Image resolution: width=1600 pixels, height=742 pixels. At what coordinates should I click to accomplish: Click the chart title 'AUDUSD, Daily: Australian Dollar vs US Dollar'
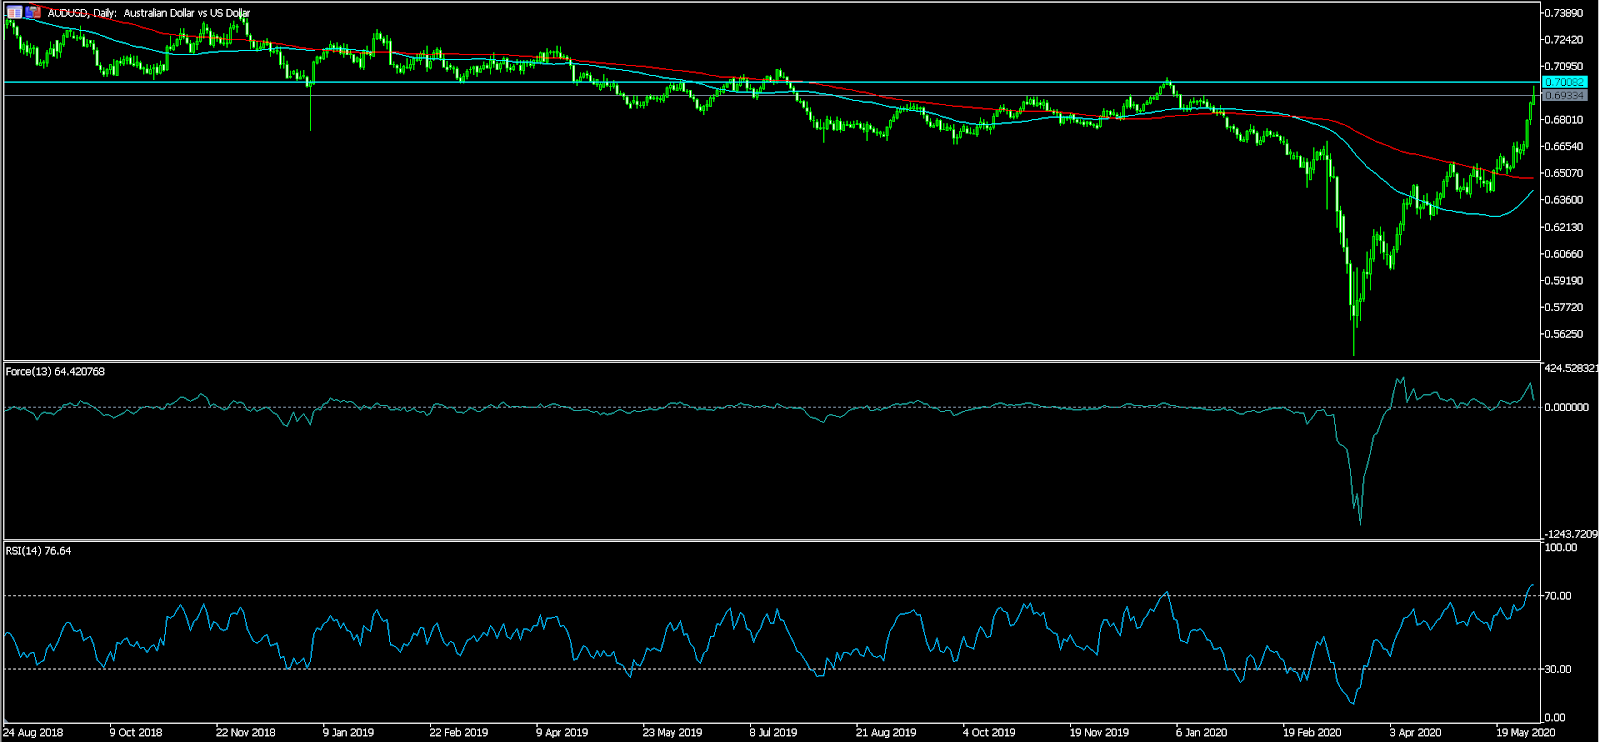coord(149,13)
